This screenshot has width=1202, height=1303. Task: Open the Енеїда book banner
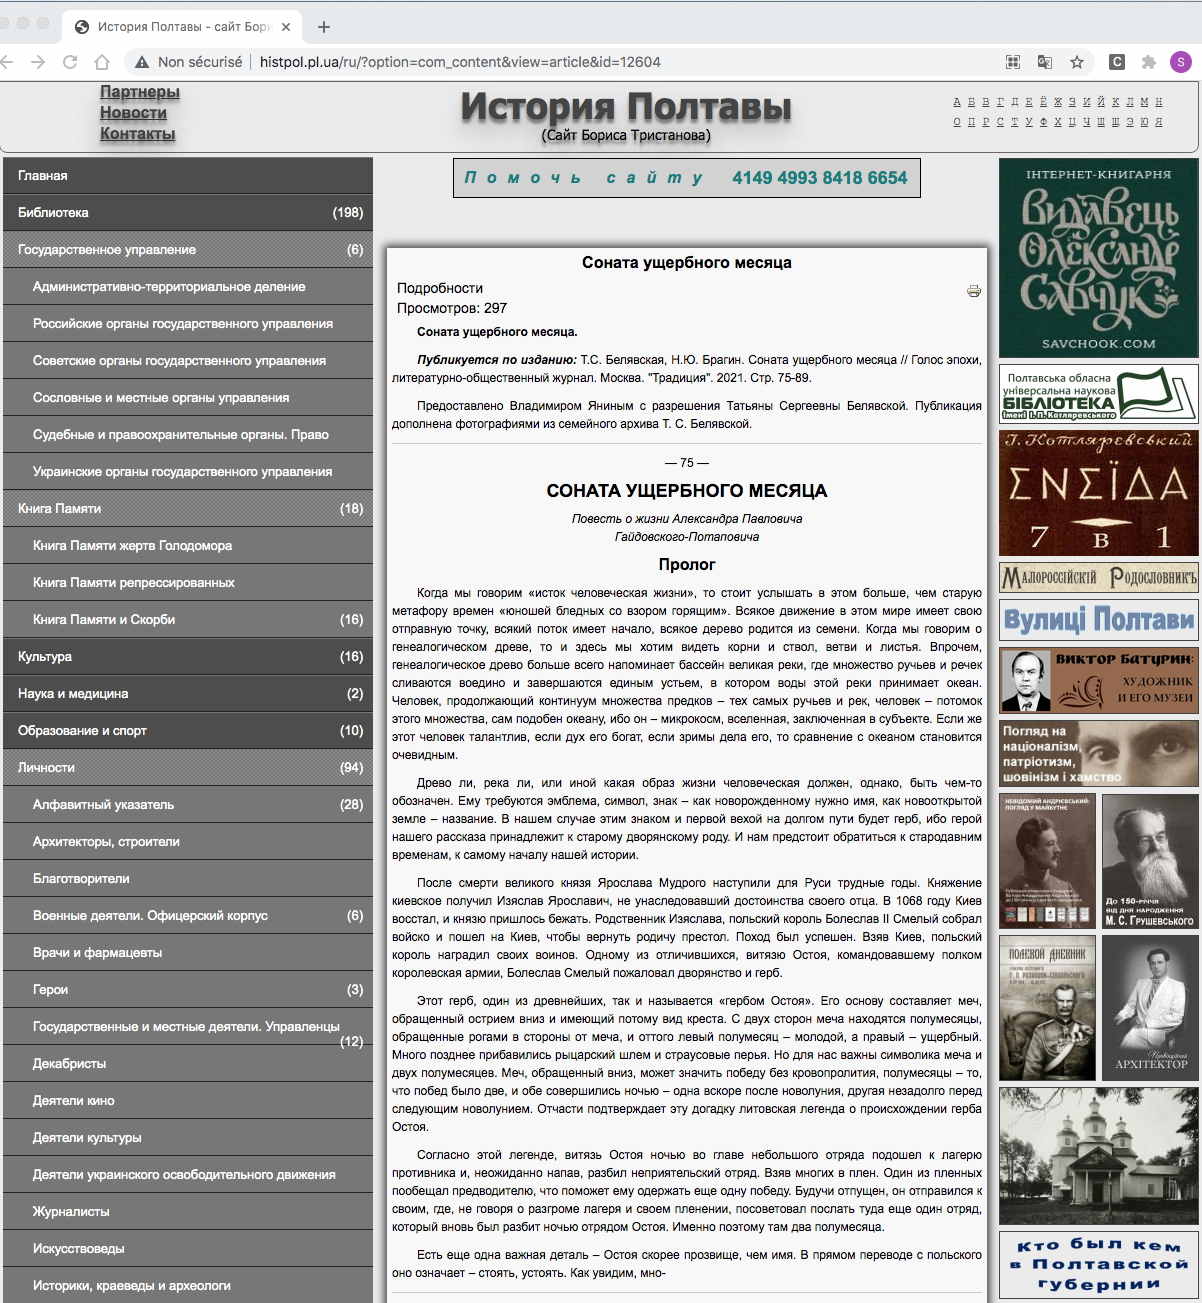1098,493
